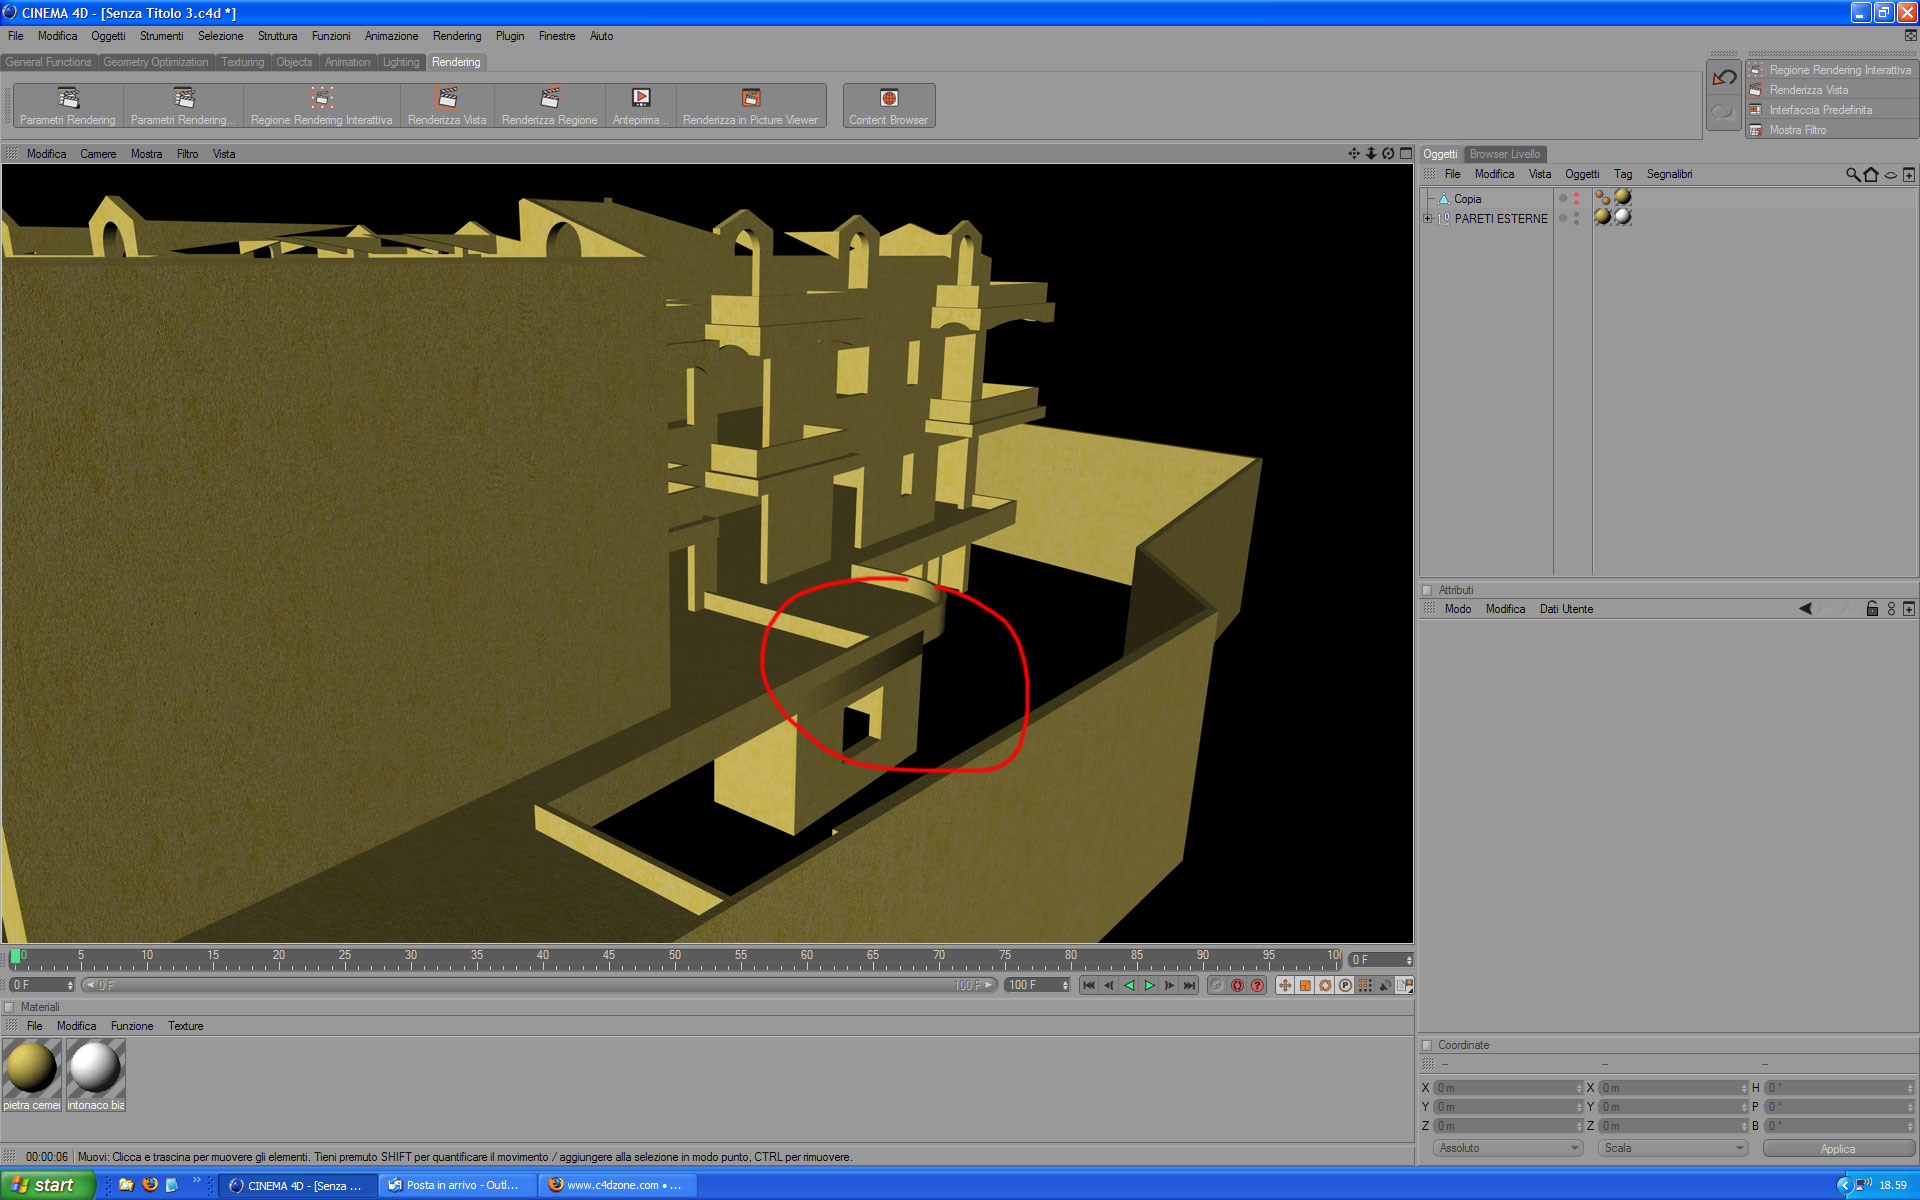Open the Assoluto dropdown

coord(1508,1148)
